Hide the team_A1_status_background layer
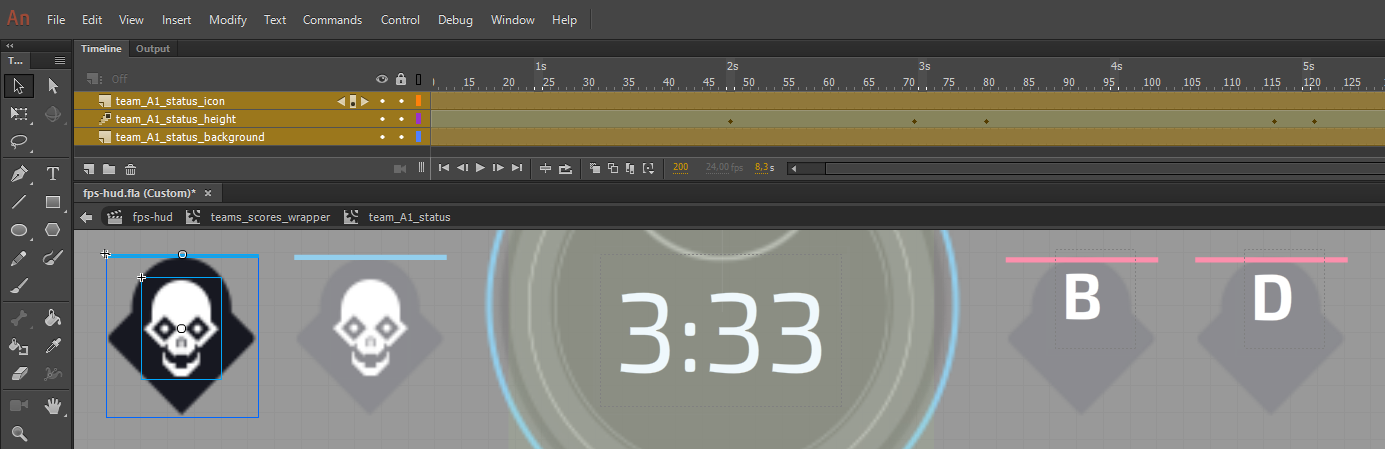Image resolution: width=1385 pixels, height=449 pixels. tap(382, 137)
